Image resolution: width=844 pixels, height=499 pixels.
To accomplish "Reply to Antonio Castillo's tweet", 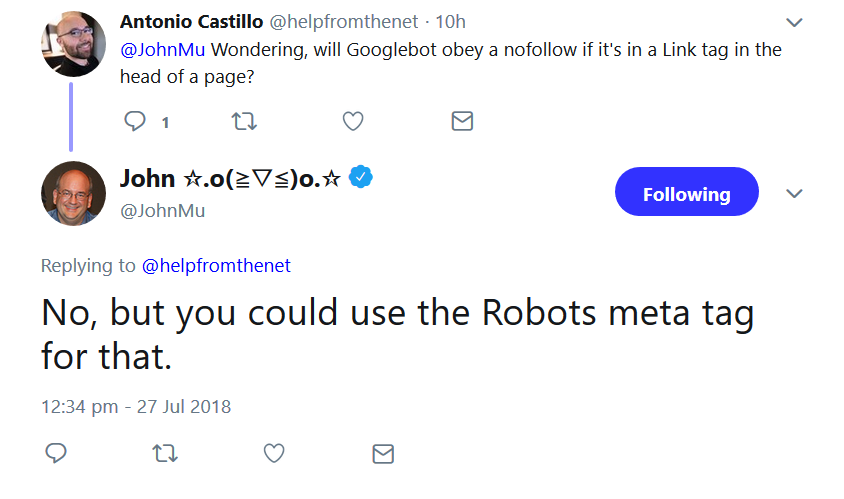I will point(135,122).
